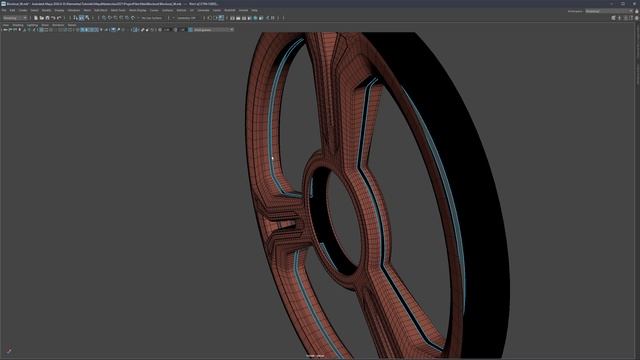The height and width of the screenshot is (360, 640).
Task: Open the Mesh Tools menu
Action: click(118, 10)
